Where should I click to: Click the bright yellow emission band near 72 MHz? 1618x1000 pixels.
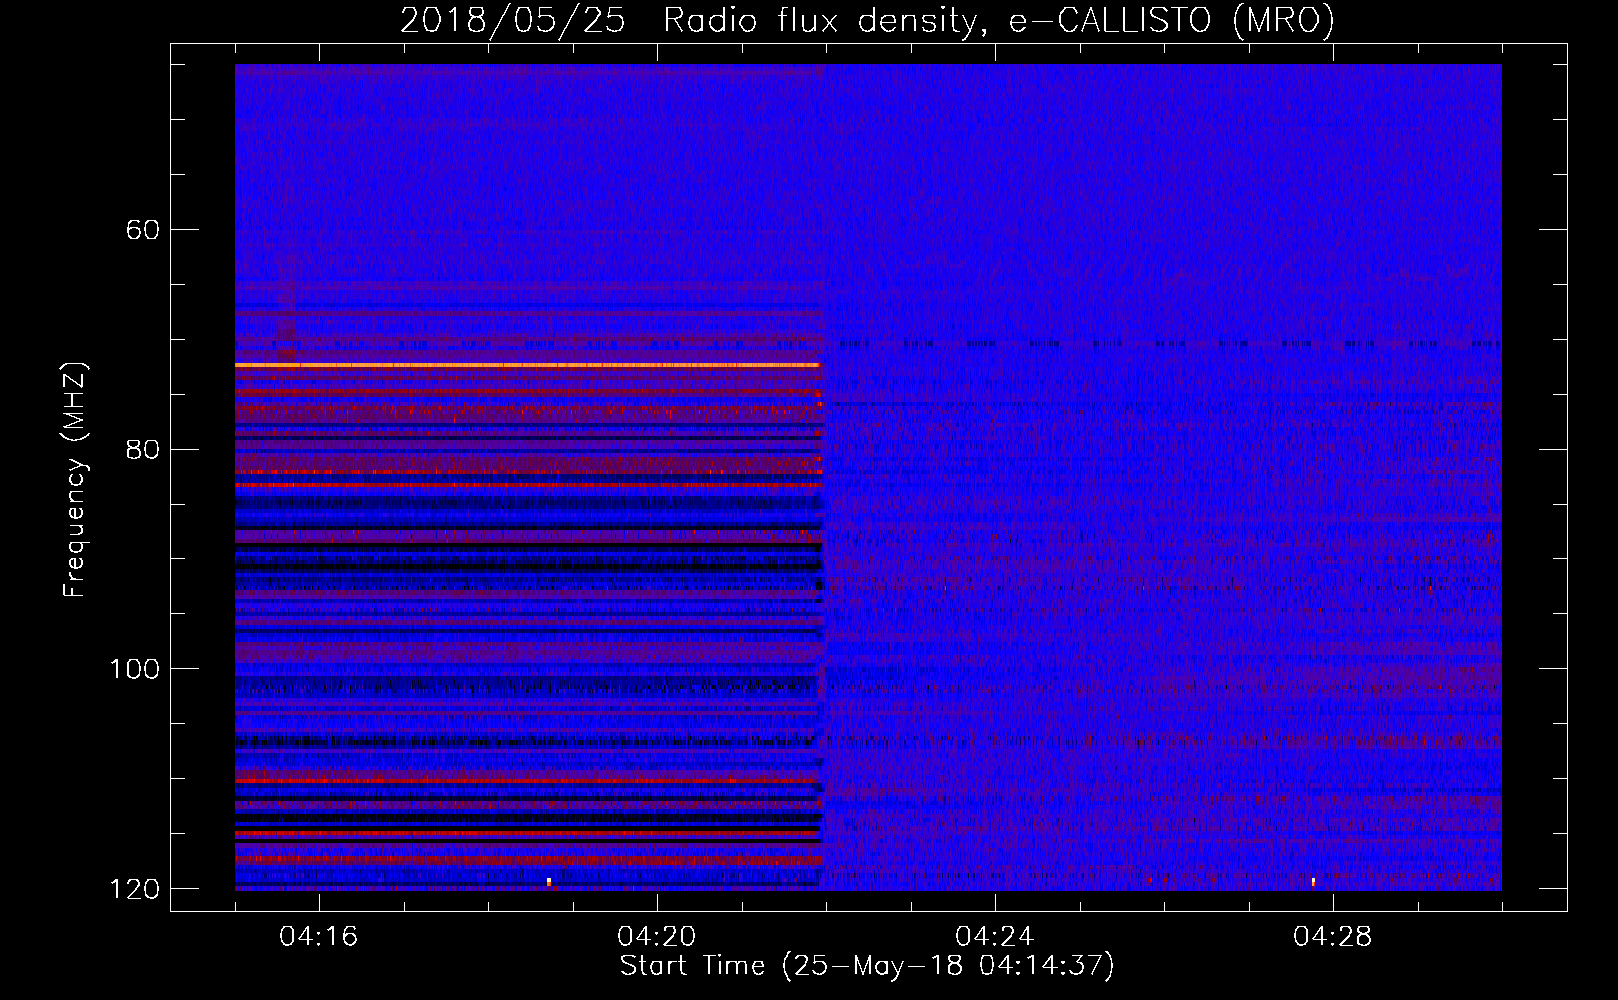[528, 366]
